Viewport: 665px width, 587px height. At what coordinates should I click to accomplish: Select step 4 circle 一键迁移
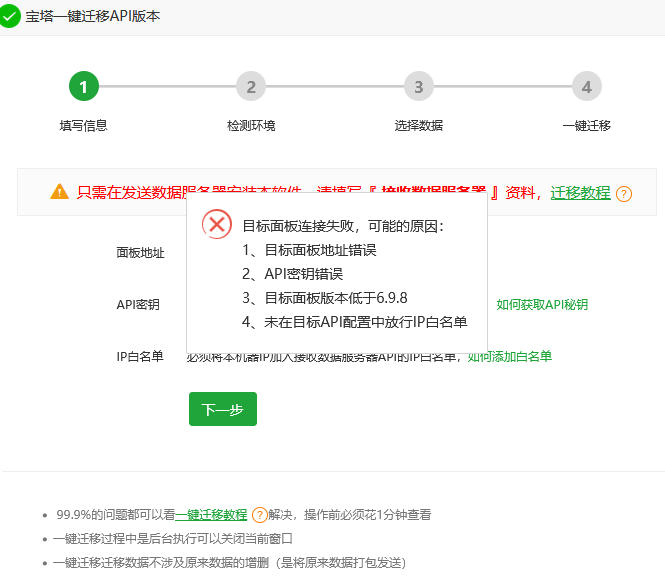pos(587,87)
